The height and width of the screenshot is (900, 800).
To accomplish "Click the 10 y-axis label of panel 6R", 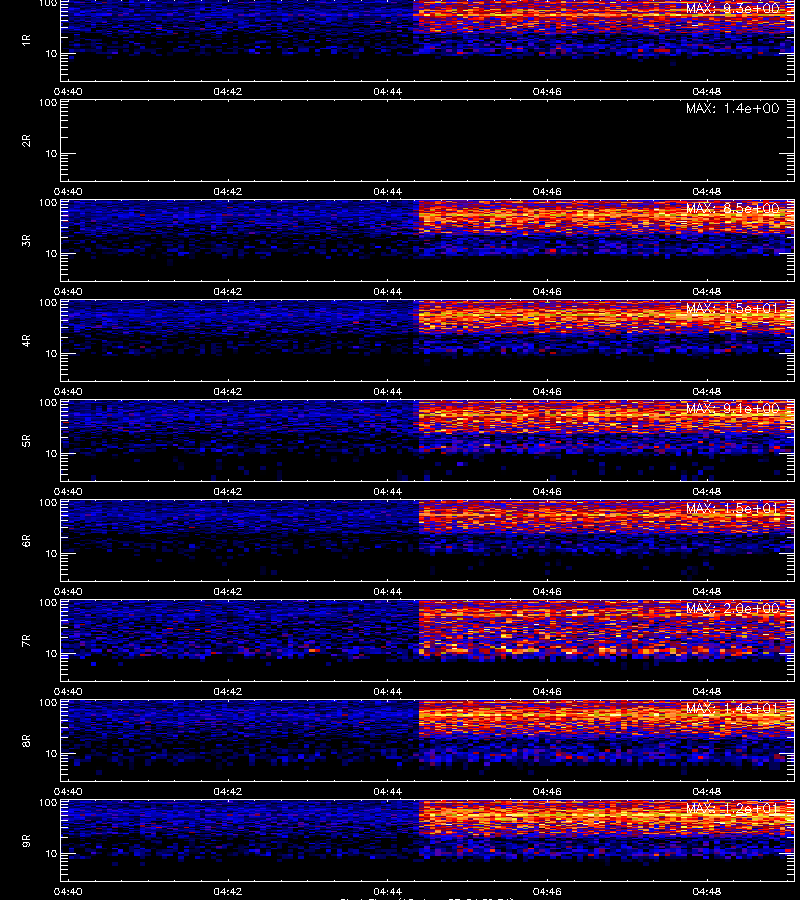I will 51,554.
